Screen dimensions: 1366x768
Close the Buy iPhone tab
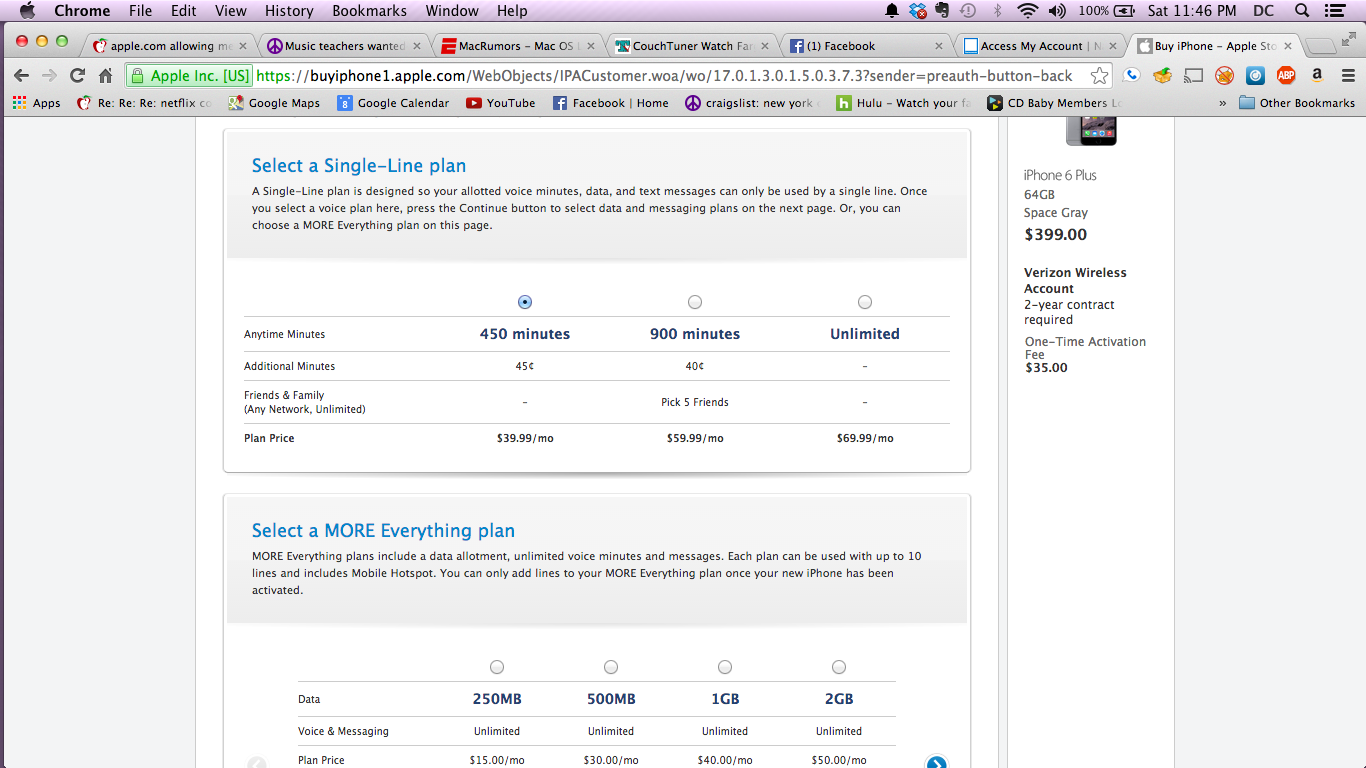click(1287, 46)
